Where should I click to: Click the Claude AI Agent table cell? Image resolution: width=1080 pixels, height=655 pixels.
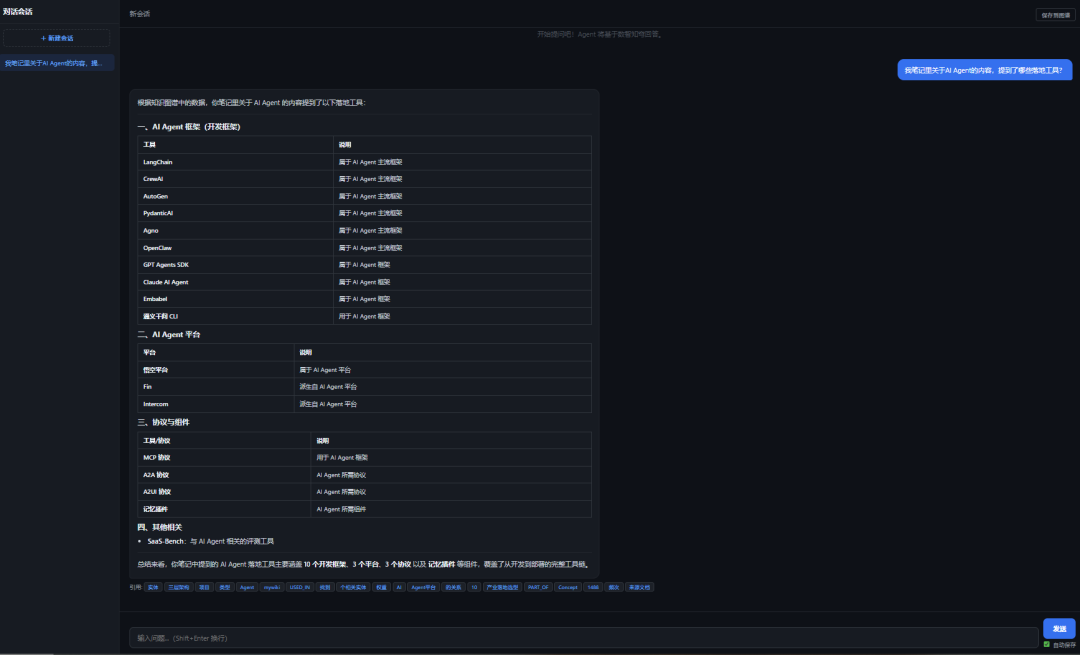[235, 282]
